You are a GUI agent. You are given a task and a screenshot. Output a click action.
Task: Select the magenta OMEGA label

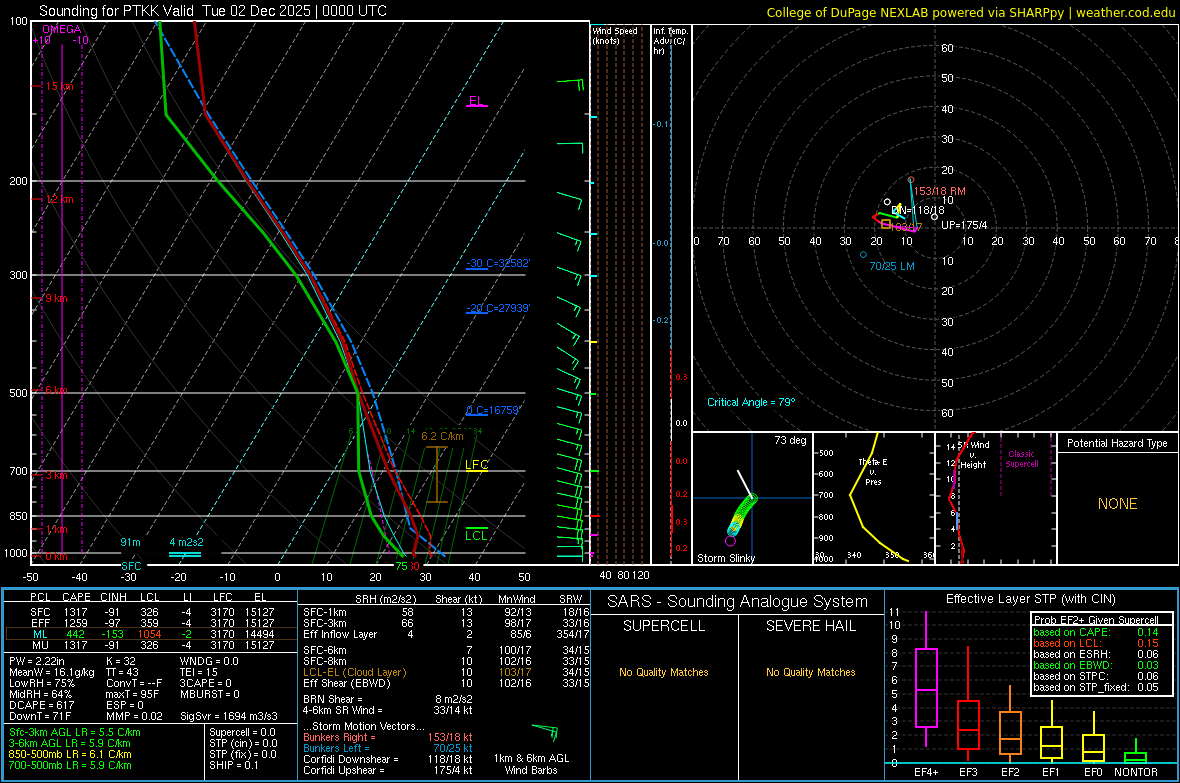tap(62, 29)
